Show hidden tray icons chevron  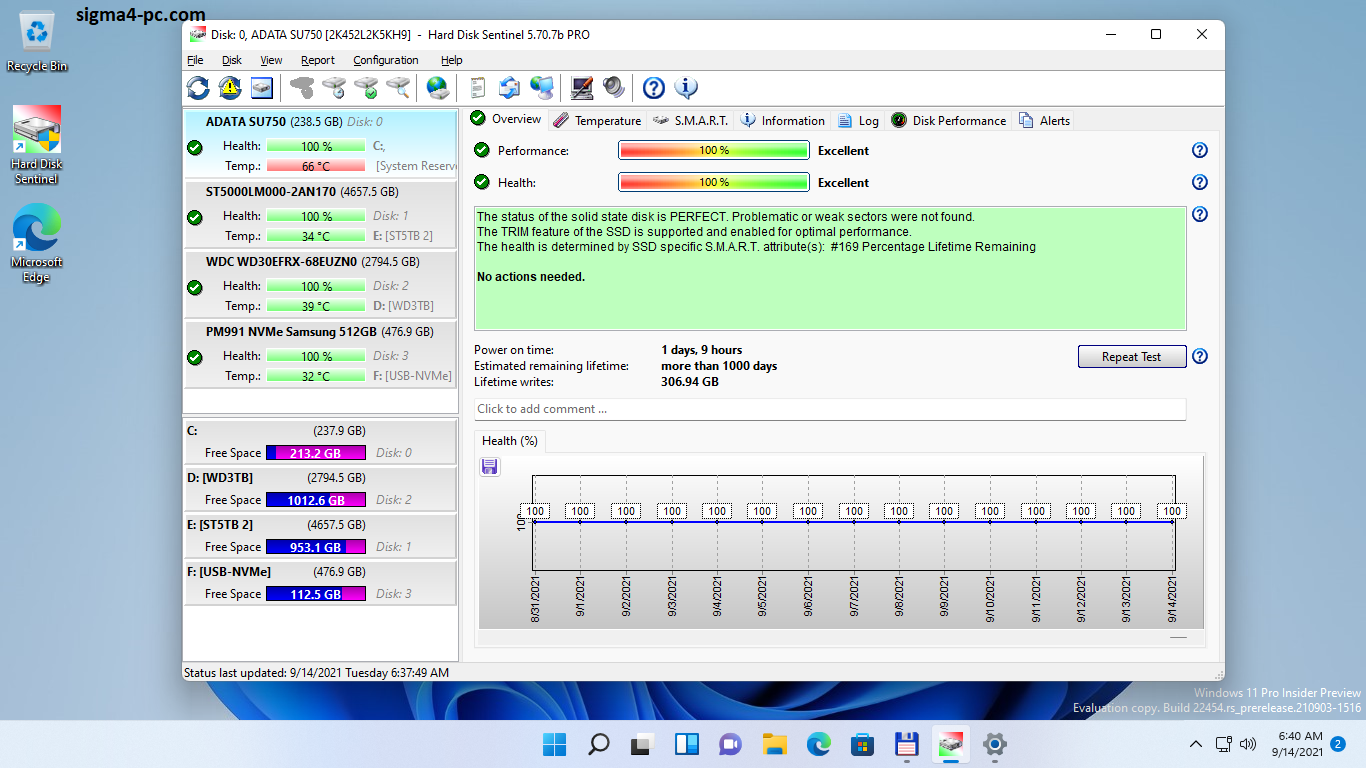(x=1196, y=744)
